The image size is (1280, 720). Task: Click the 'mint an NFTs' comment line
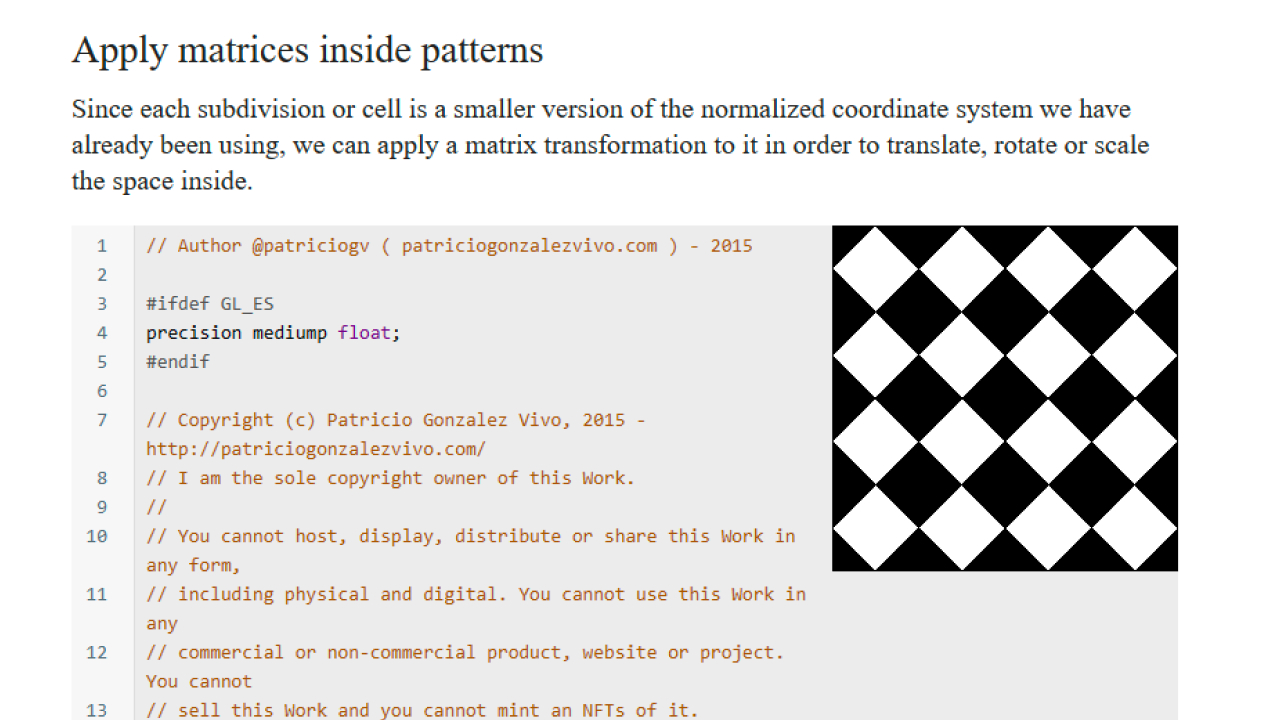(421, 710)
